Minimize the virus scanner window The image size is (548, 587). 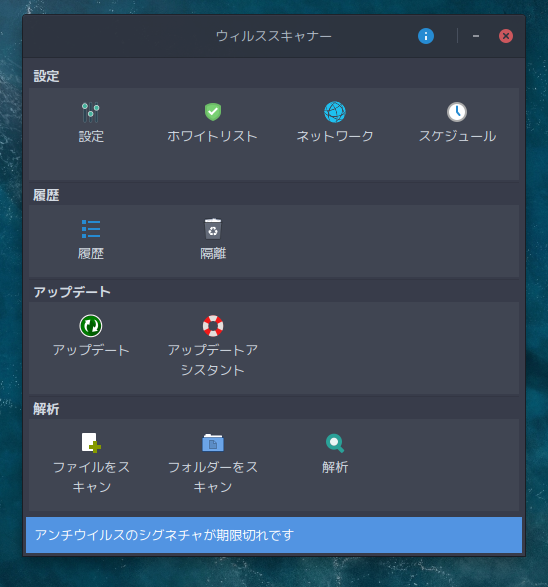point(476,36)
